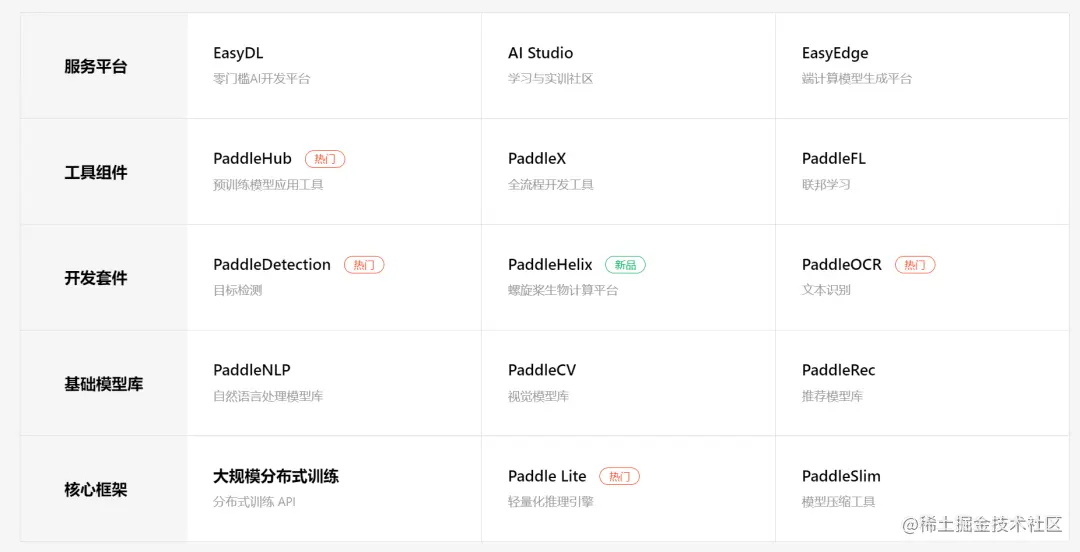Select PaddleSlim model compression tool
This screenshot has height=552, width=1080.
[x=841, y=476]
